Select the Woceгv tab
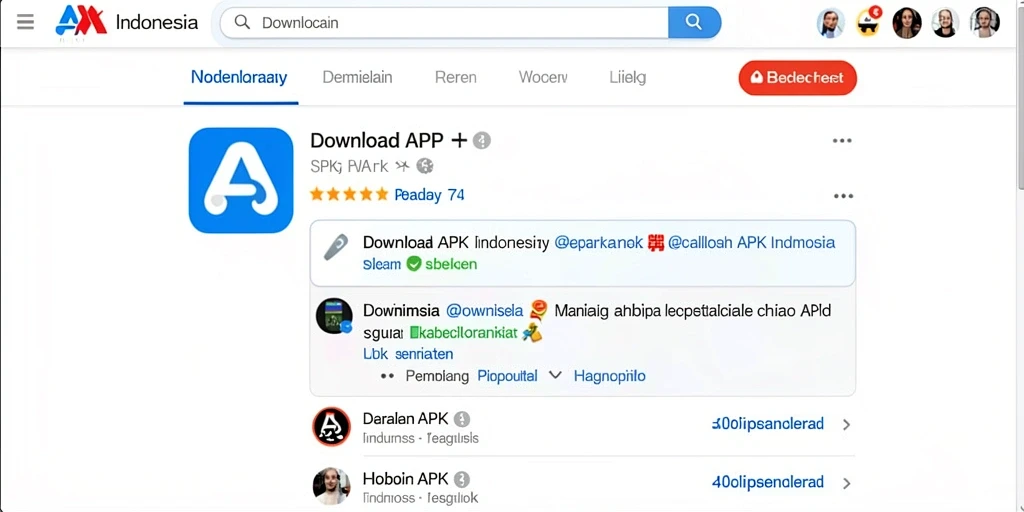 click(543, 77)
